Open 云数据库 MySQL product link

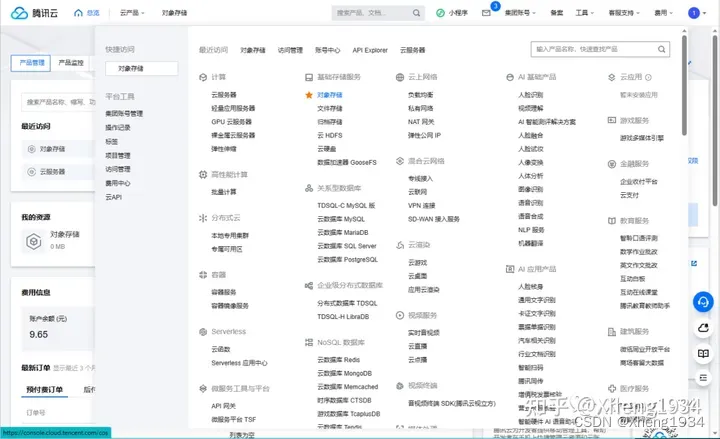click(341, 219)
